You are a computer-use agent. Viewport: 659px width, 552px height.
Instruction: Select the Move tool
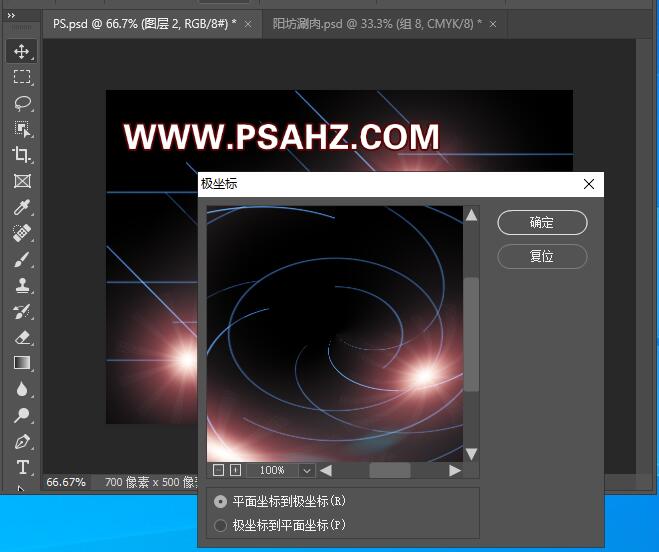(x=21, y=51)
